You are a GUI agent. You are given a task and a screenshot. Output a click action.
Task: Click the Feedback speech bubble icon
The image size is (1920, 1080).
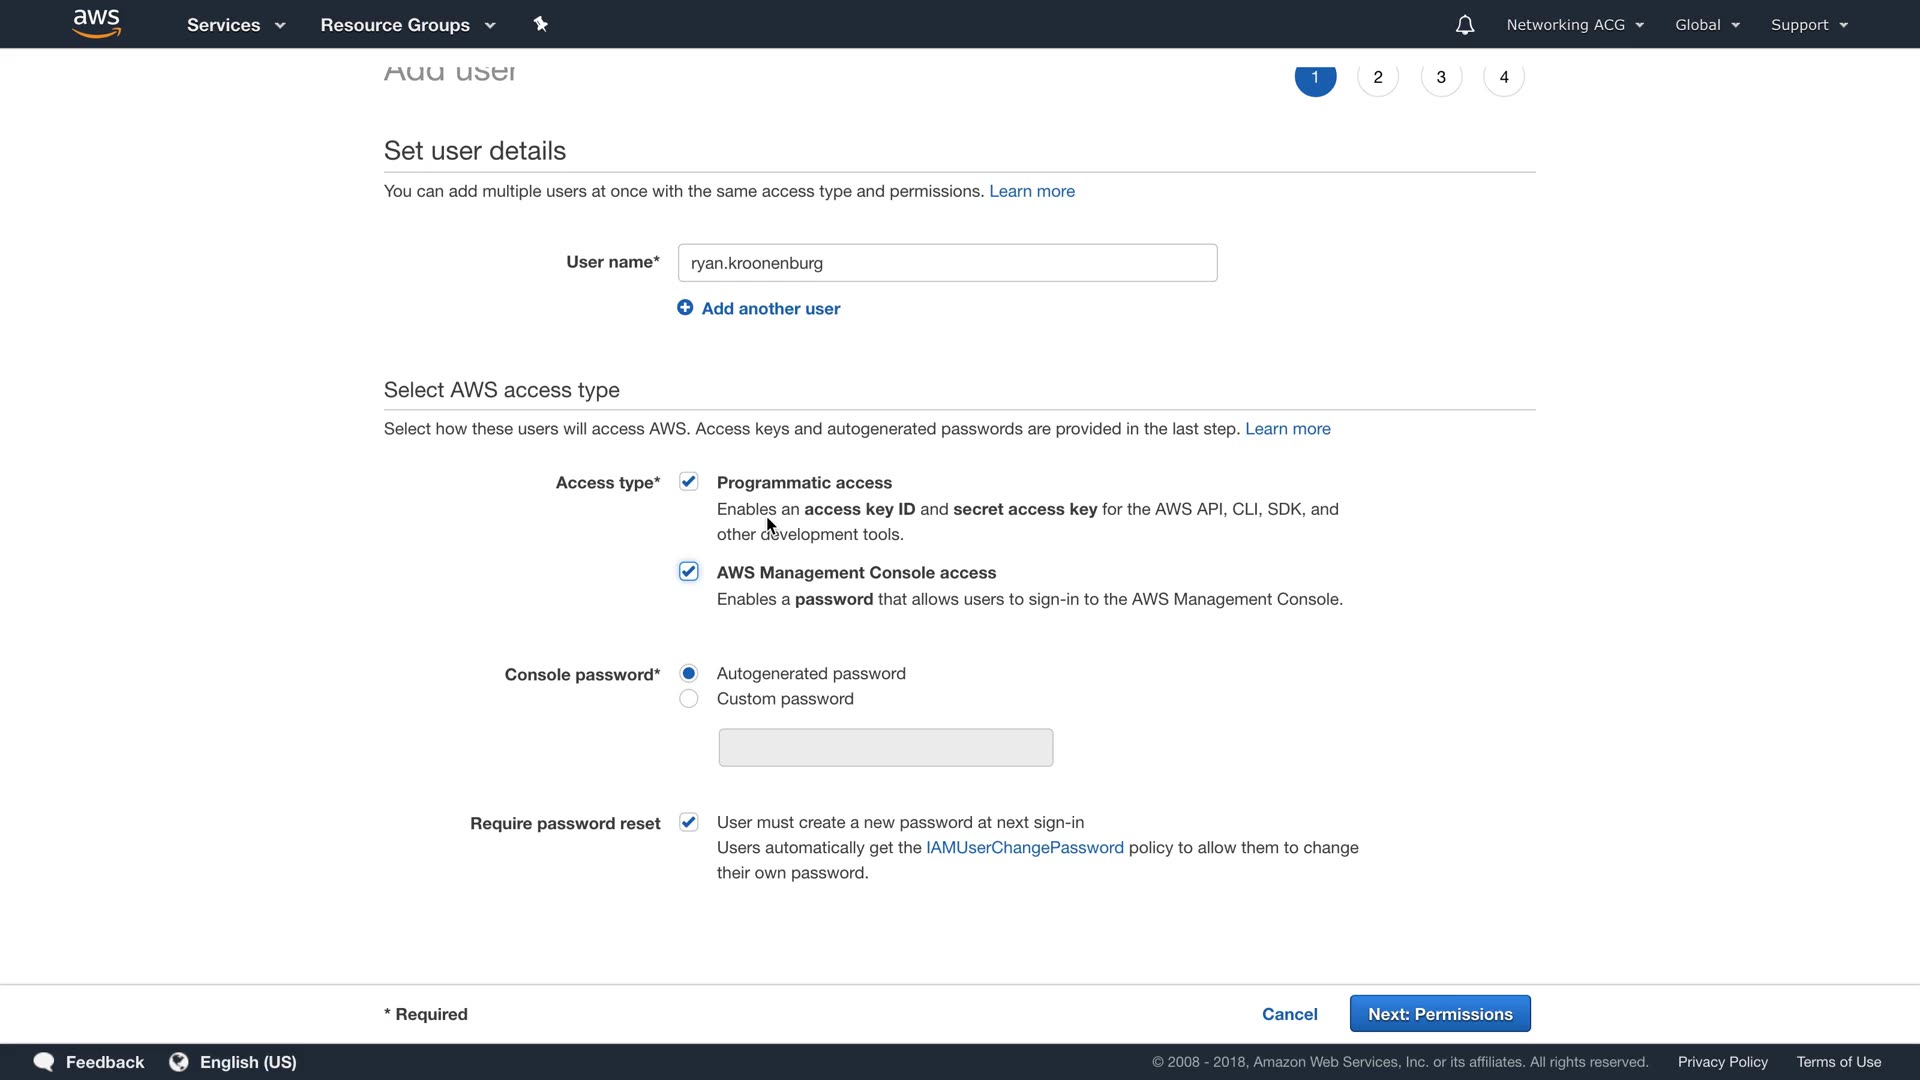(x=44, y=1062)
